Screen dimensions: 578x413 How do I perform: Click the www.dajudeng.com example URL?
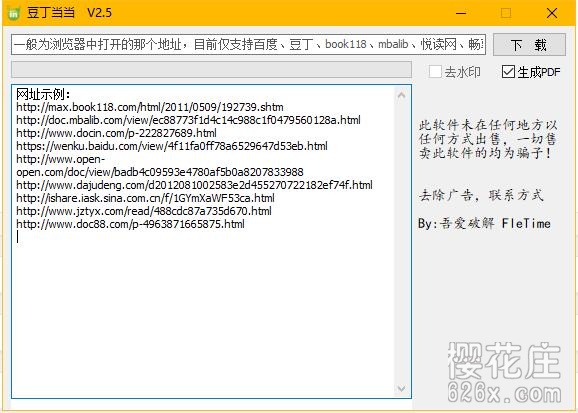[x=194, y=185]
